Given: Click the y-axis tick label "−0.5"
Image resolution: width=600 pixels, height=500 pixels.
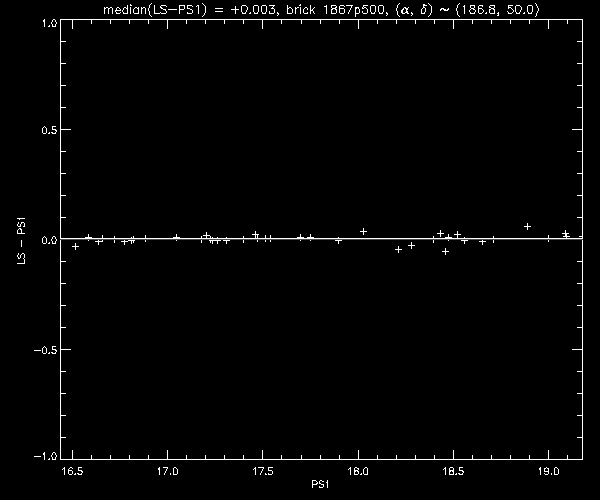Looking at the screenshot, I should click(46, 350).
